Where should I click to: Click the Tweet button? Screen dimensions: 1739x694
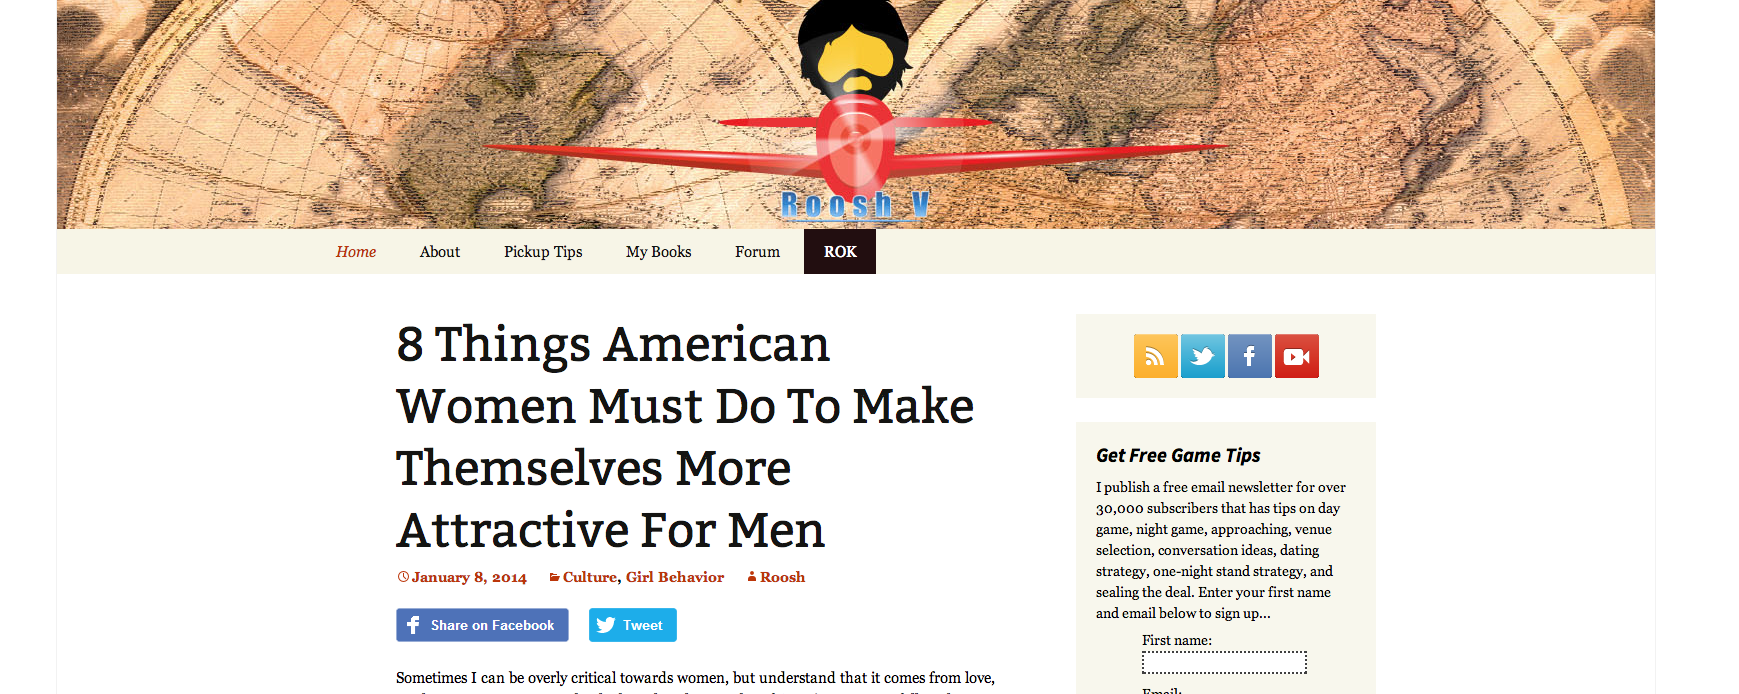pos(633,625)
